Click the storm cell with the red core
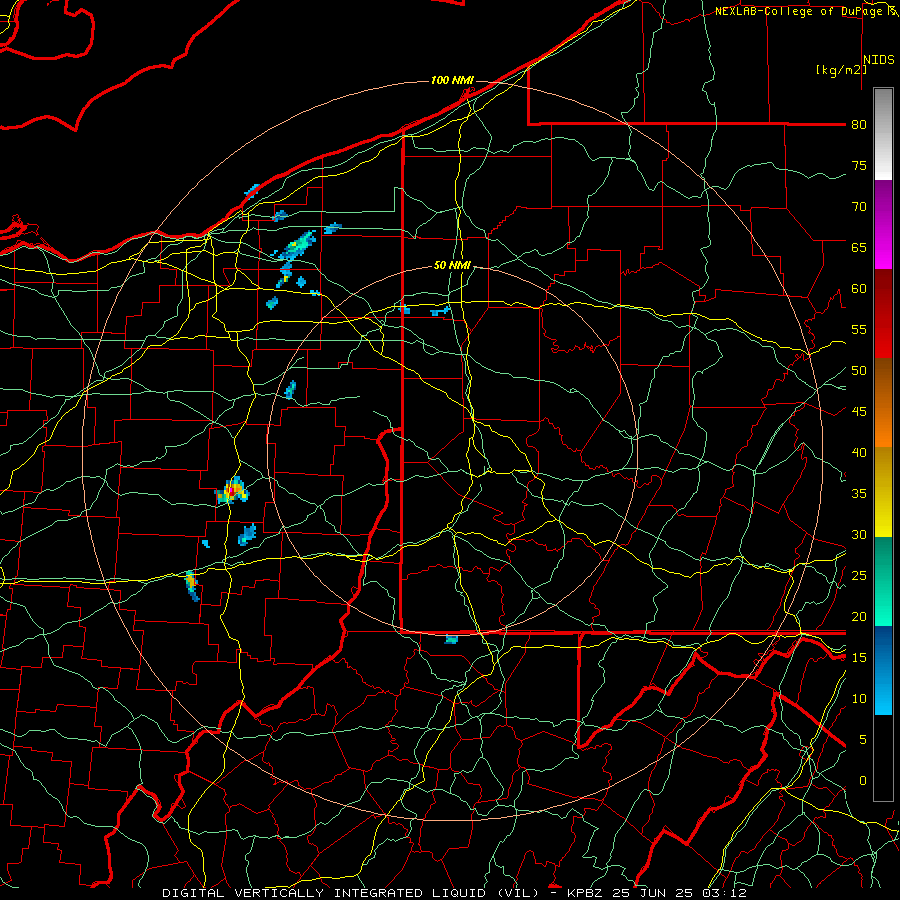900x900 pixels. click(232, 491)
